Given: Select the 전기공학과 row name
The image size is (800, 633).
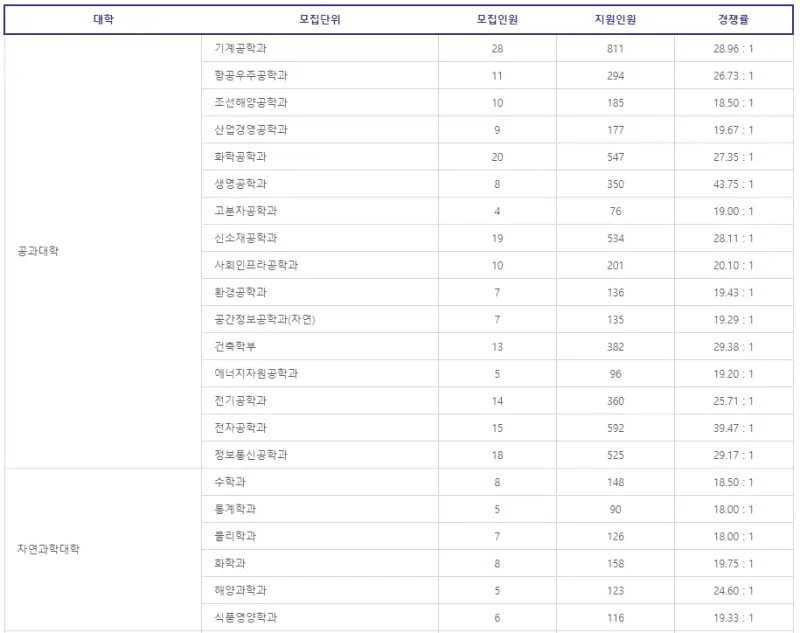Looking at the screenshot, I should (x=241, y=400).
